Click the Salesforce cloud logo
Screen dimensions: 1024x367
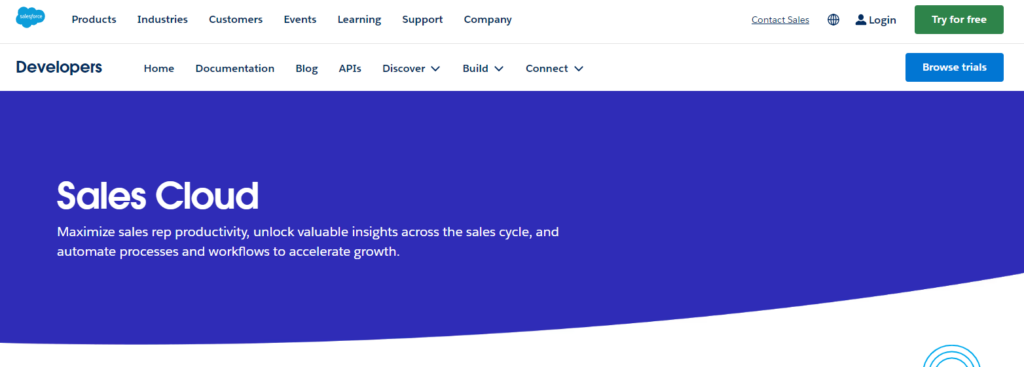click(31, 18)
